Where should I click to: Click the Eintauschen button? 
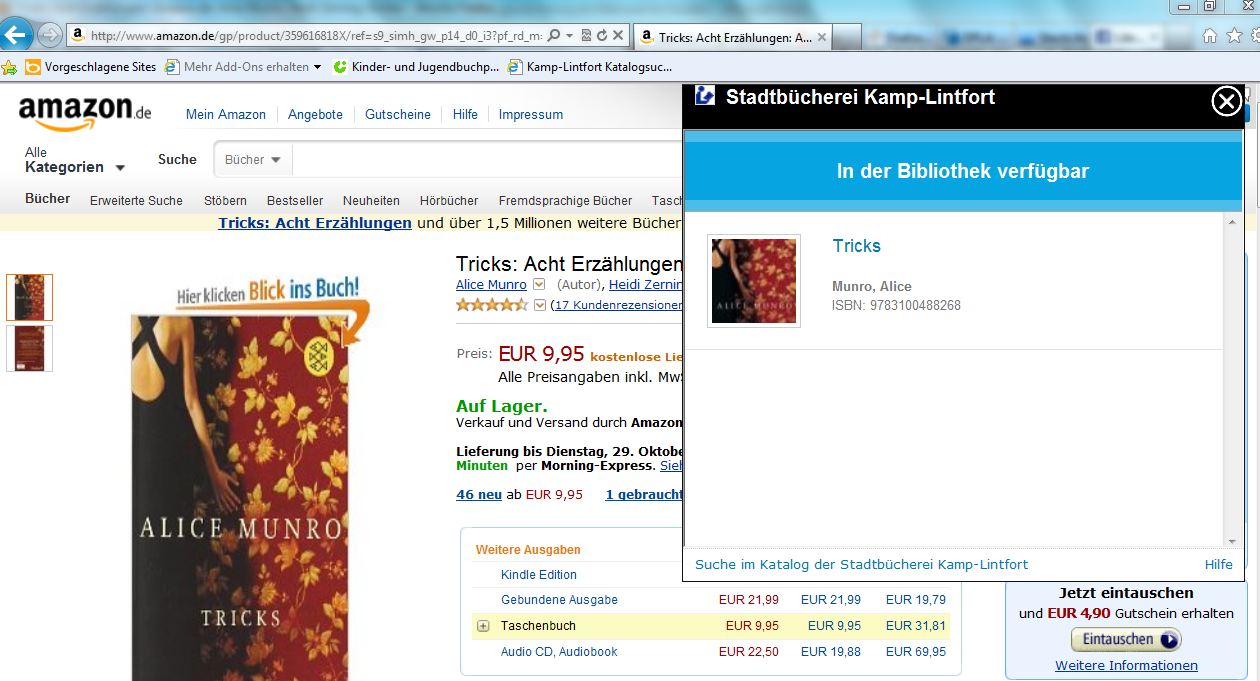[1126, 639]
